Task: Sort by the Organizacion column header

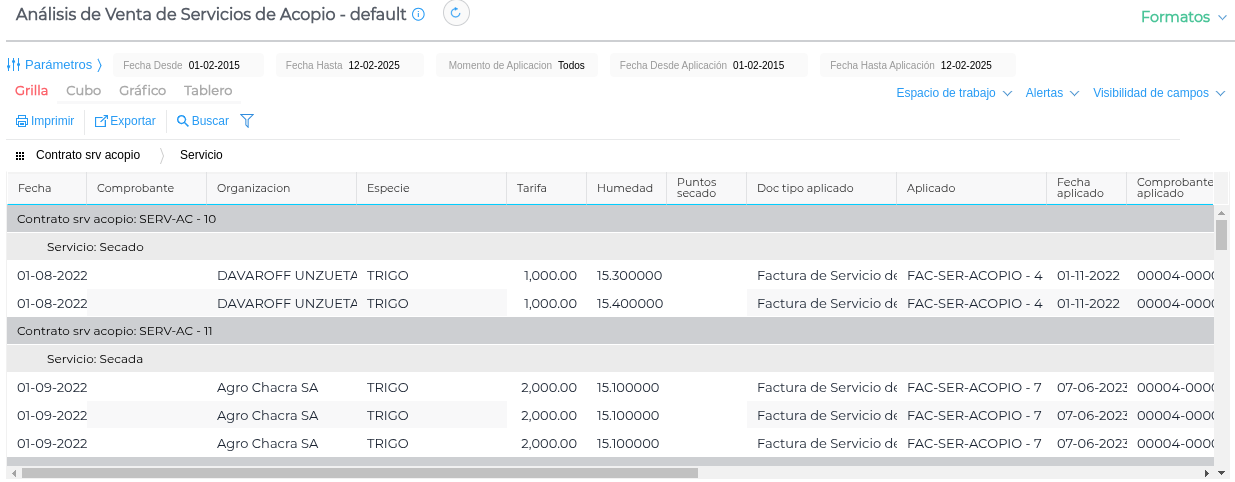Action: [253, 188]
